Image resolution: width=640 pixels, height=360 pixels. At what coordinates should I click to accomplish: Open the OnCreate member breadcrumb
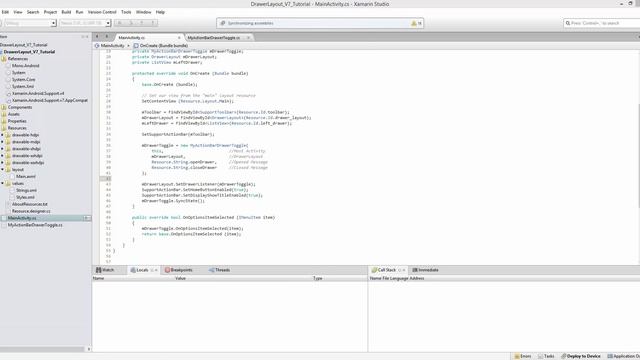[161, 46]
